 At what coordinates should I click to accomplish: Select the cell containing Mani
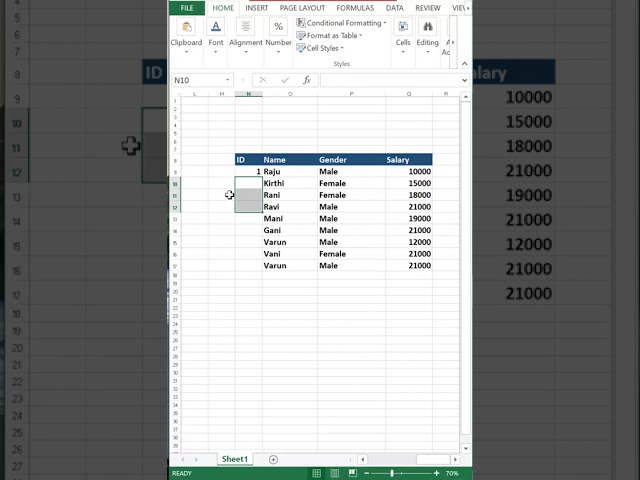pos(290,218)
